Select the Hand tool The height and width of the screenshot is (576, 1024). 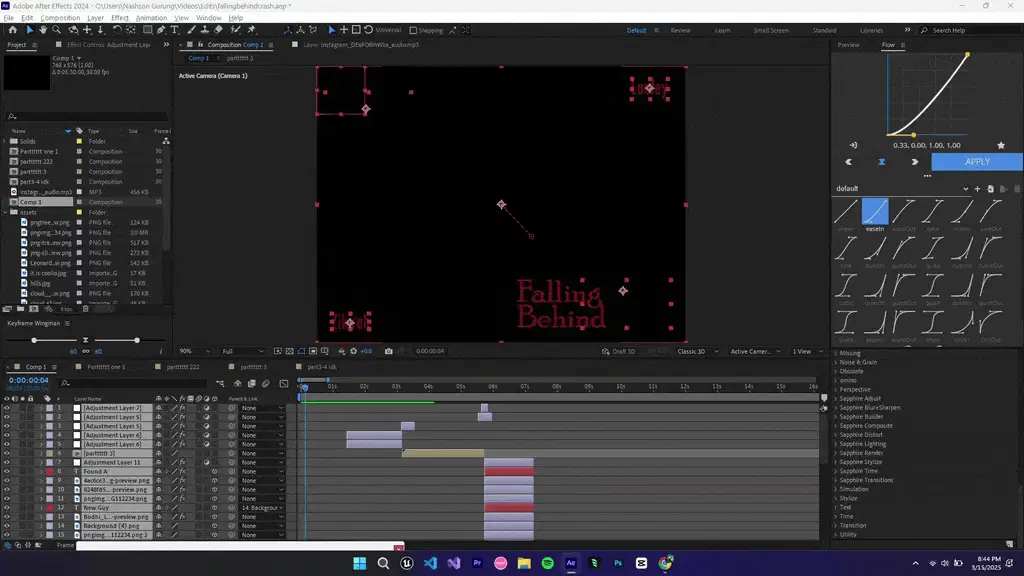click(43, 30)
